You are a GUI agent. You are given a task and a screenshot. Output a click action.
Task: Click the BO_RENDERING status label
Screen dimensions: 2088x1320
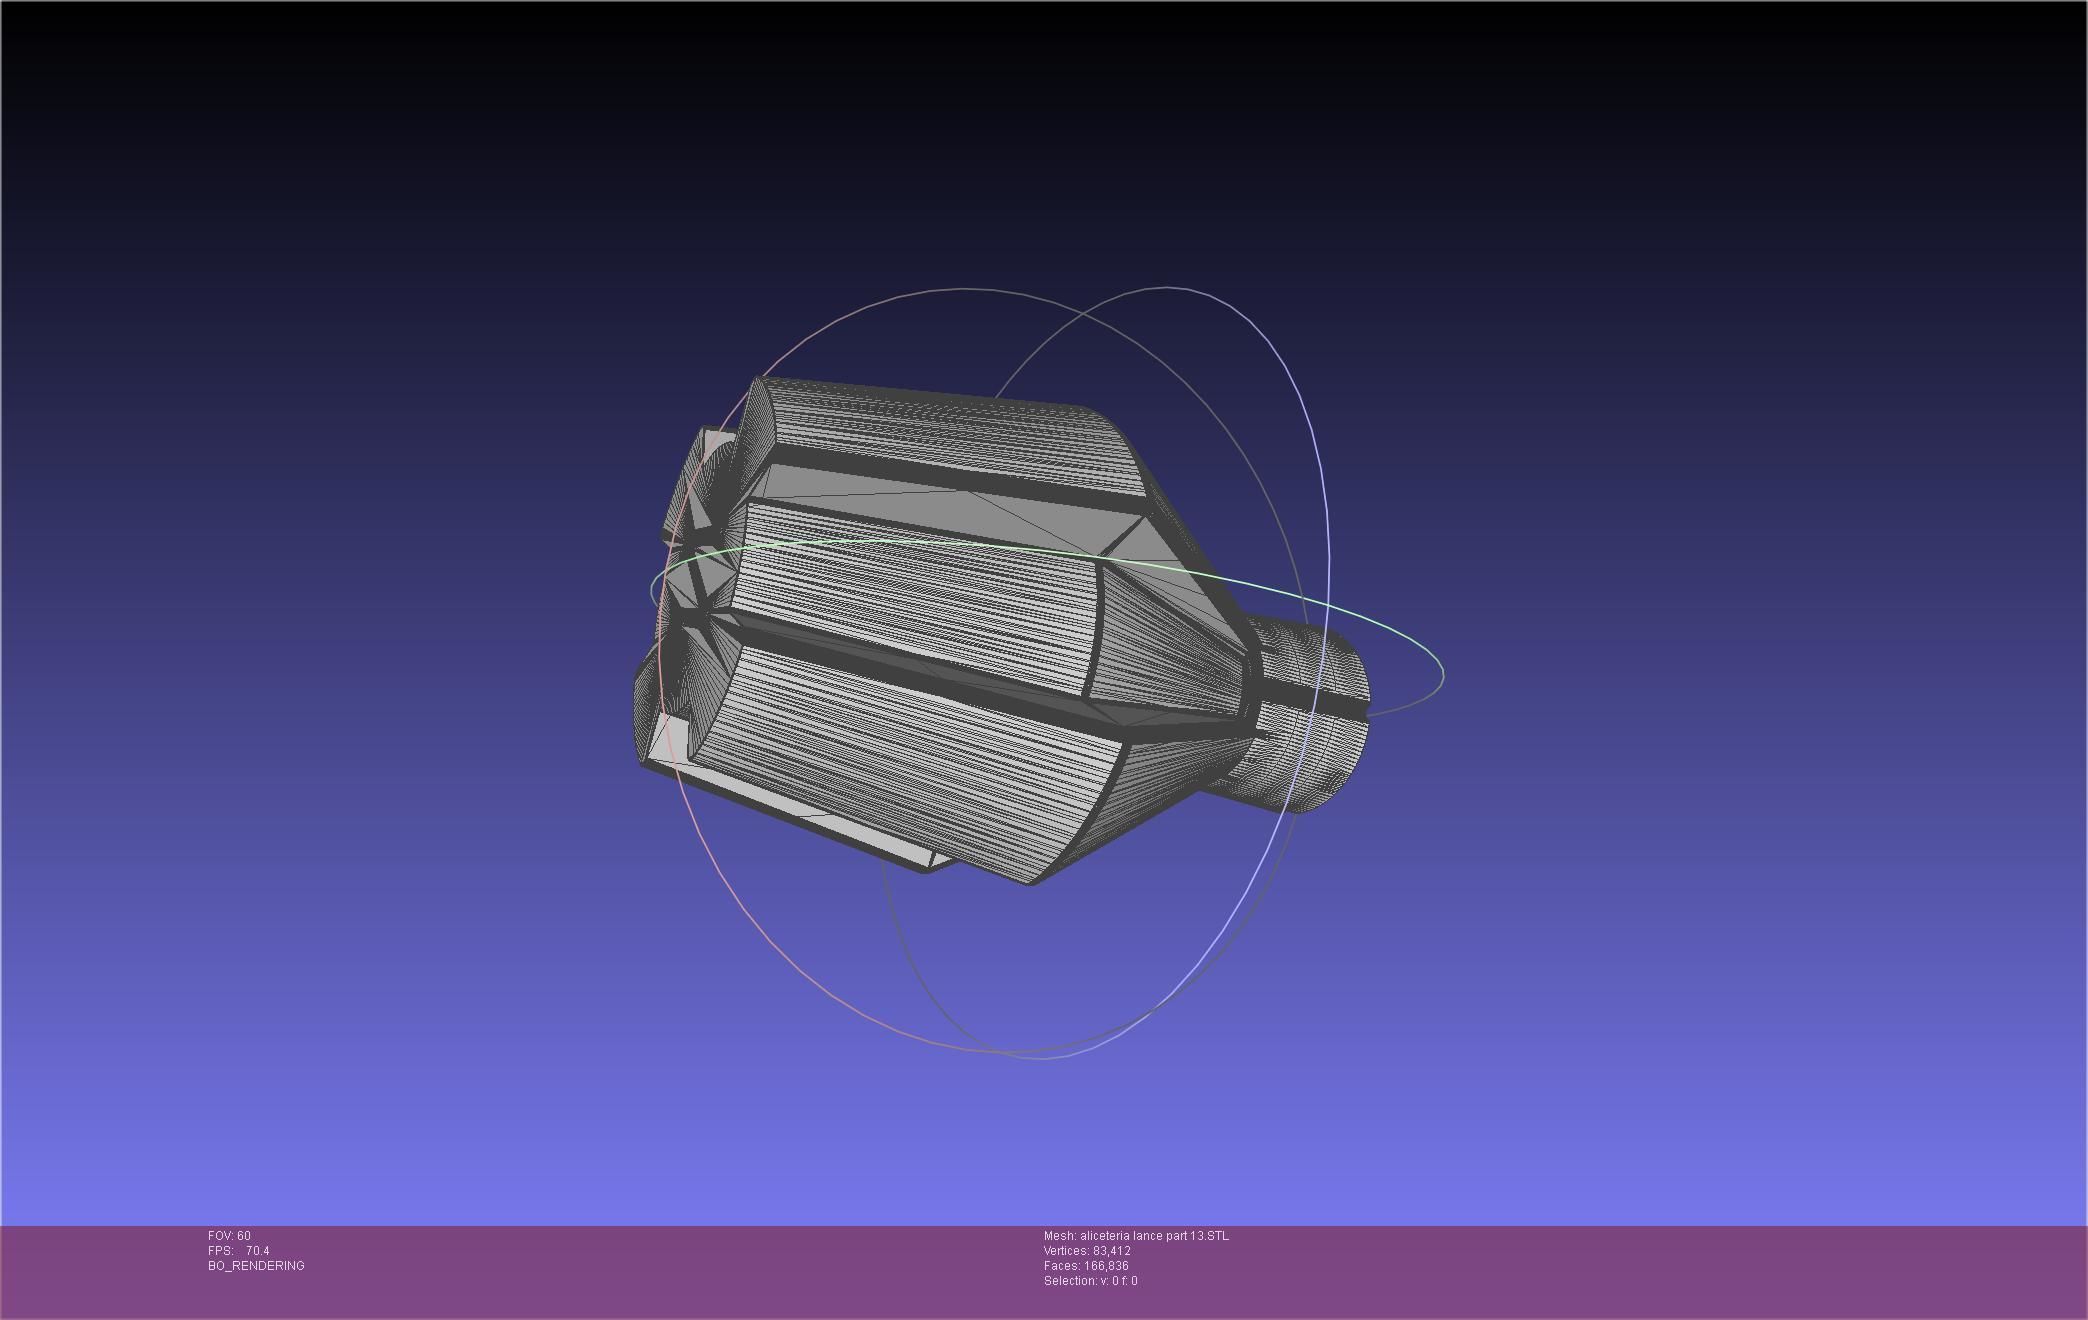pyautogui.click(x=256, y=1266)
